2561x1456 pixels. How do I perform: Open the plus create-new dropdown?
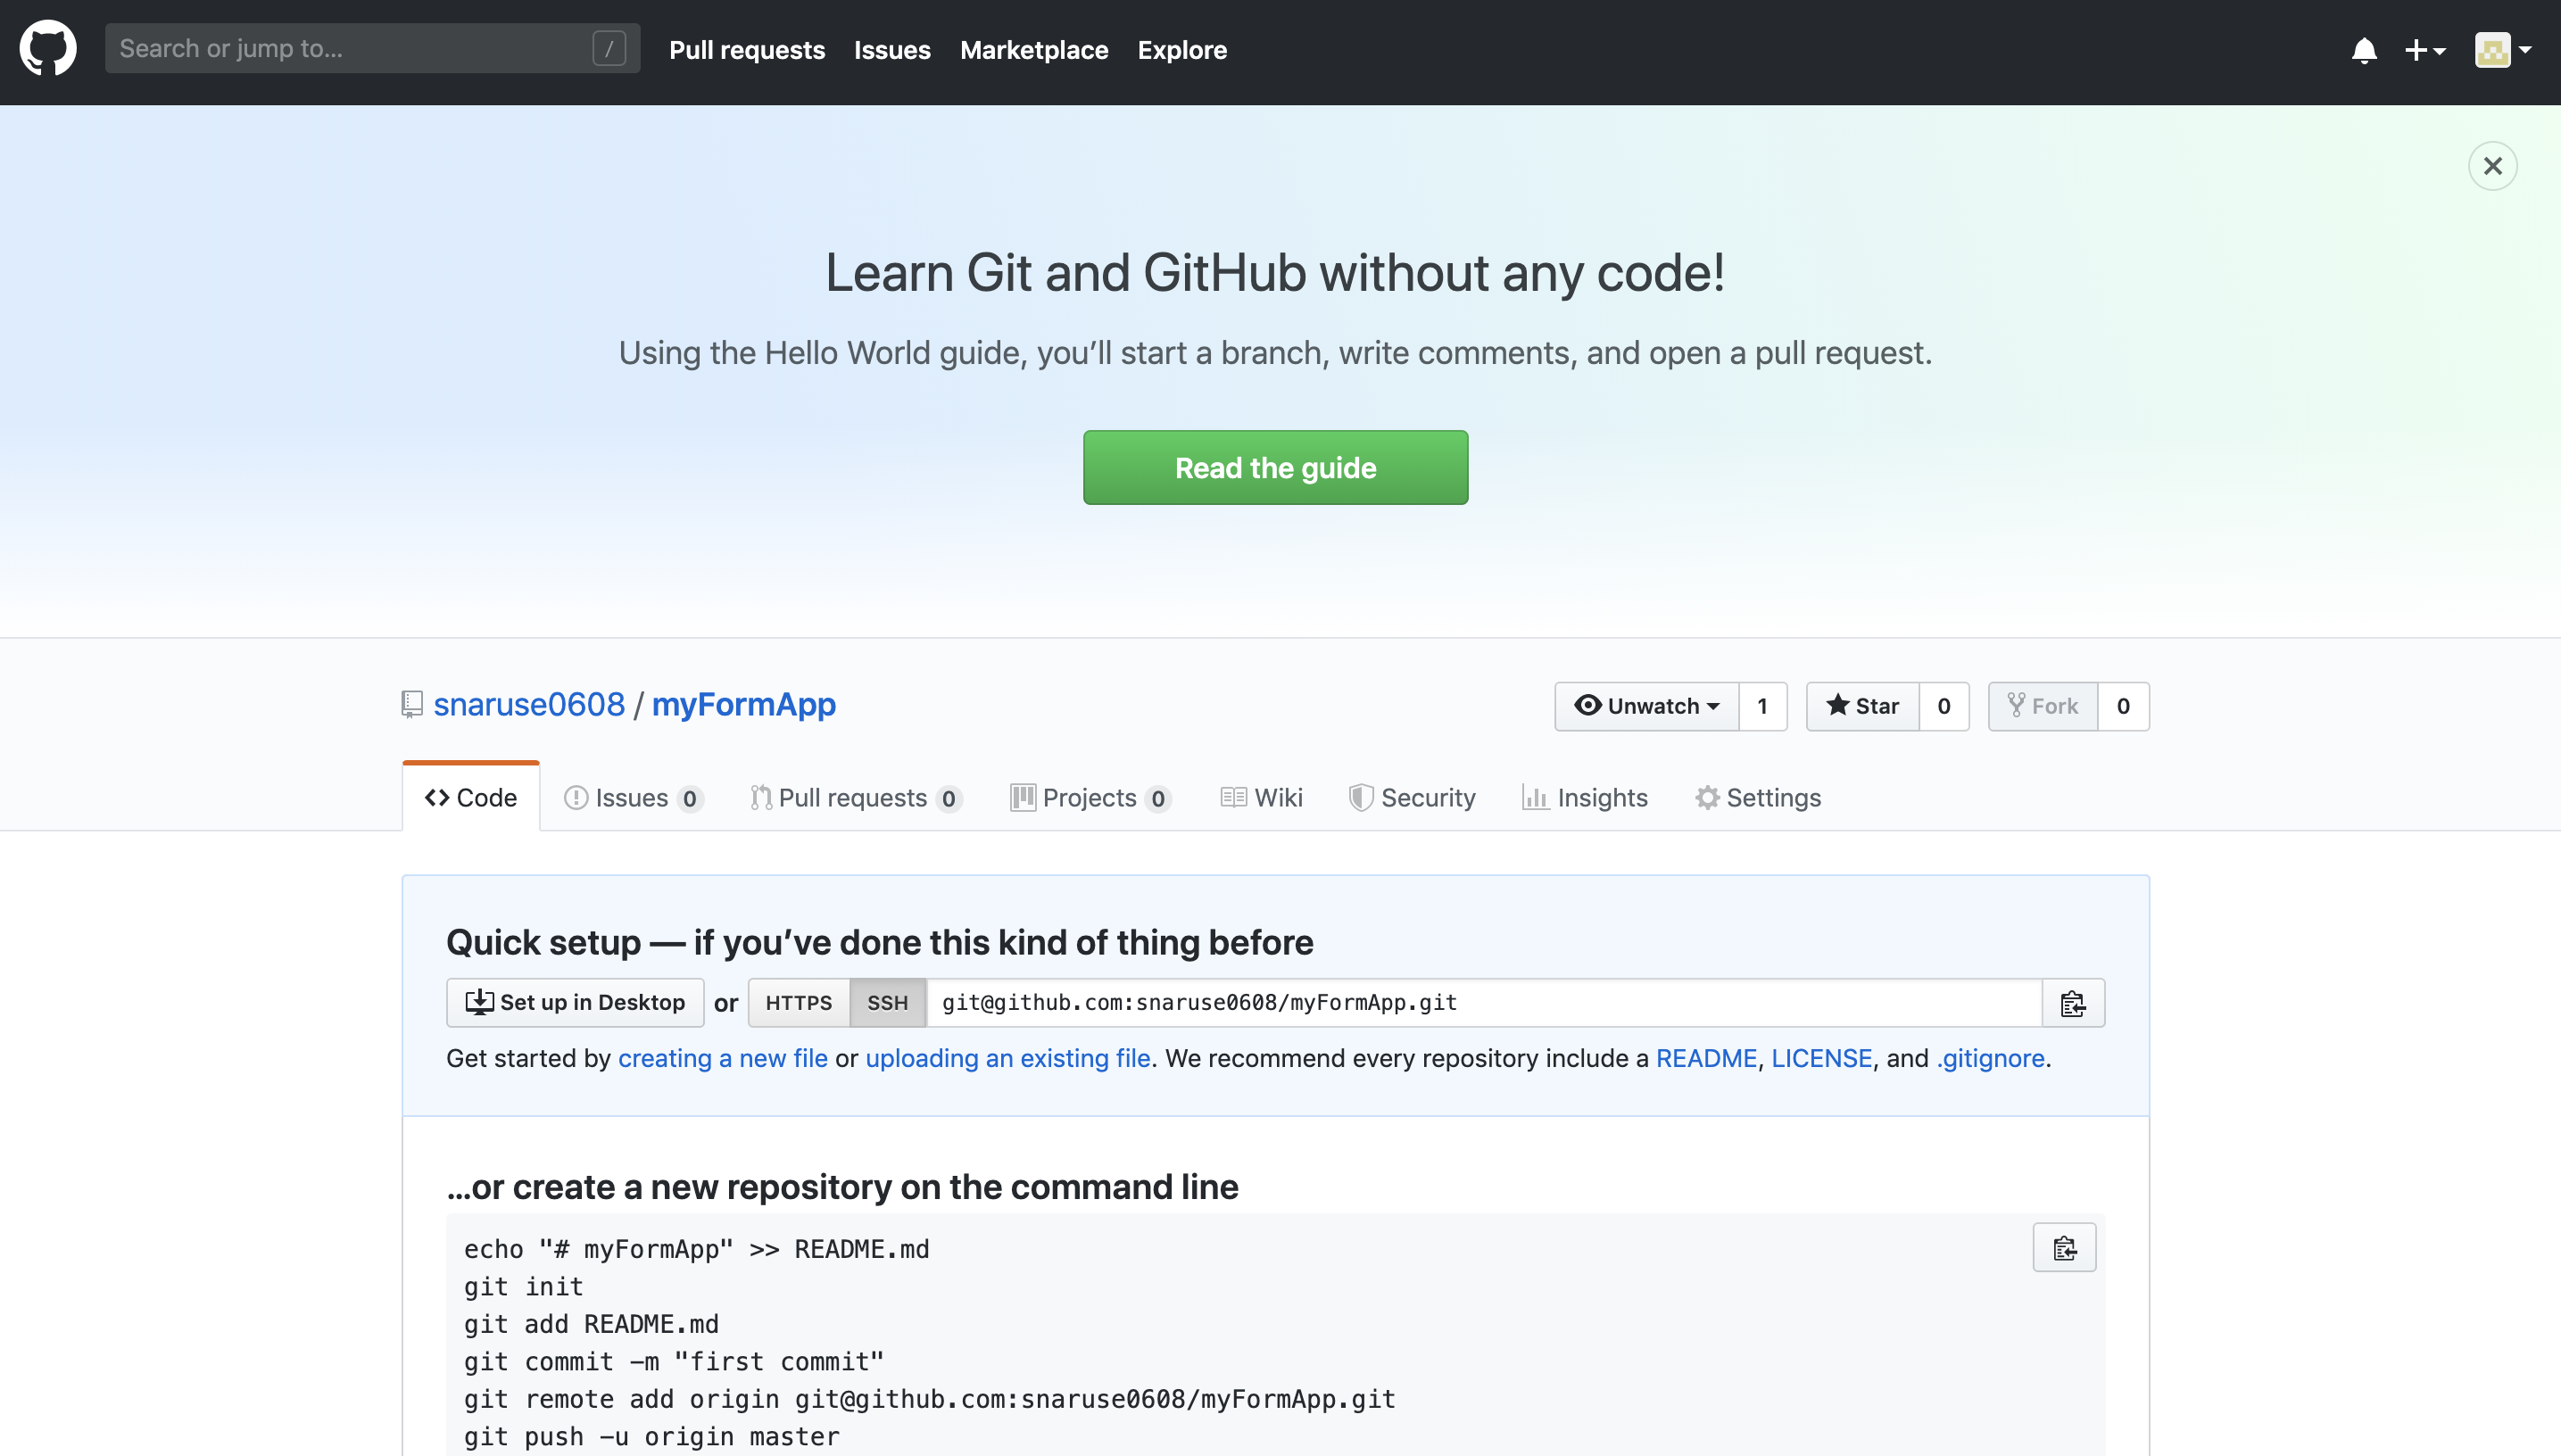point(2425,50)
